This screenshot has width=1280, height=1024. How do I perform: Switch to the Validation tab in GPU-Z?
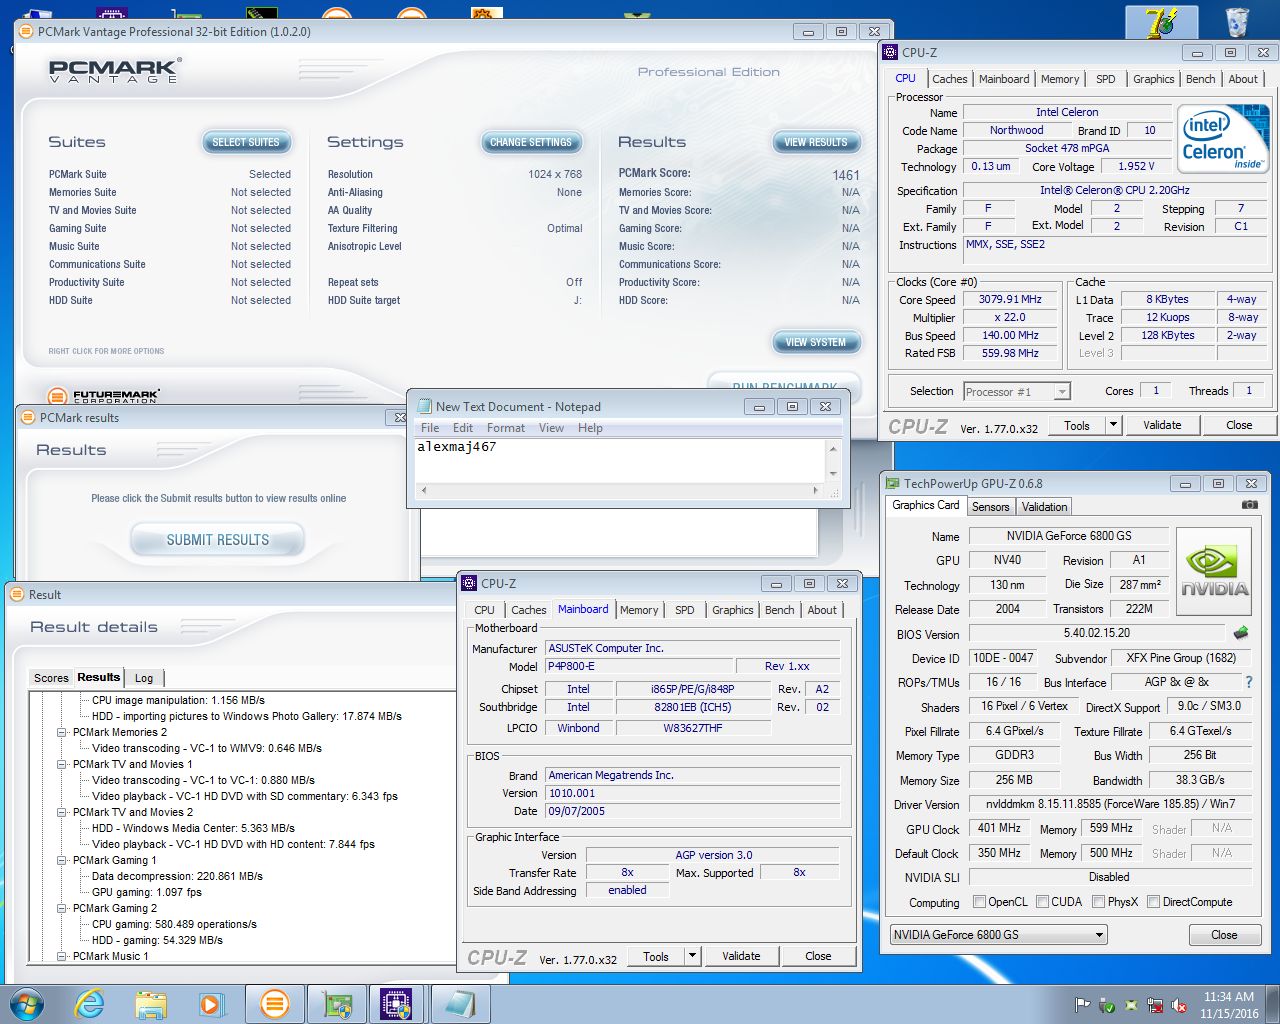tap(1044, 507)
